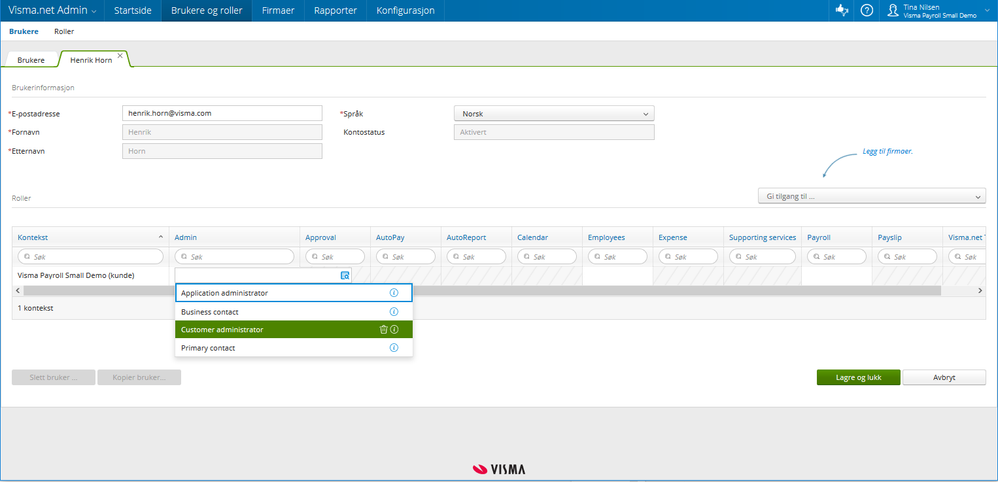
Task: Click the Kontostatus field showing Aktivert
Action: click(x=554, y=132)
